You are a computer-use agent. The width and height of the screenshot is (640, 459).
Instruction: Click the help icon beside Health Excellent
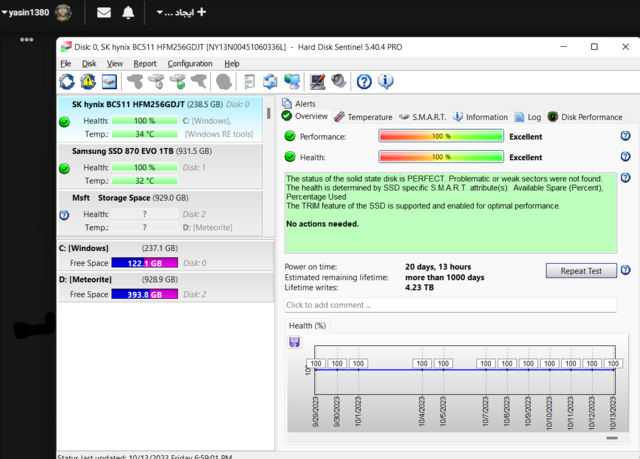[x=625, y=156]
